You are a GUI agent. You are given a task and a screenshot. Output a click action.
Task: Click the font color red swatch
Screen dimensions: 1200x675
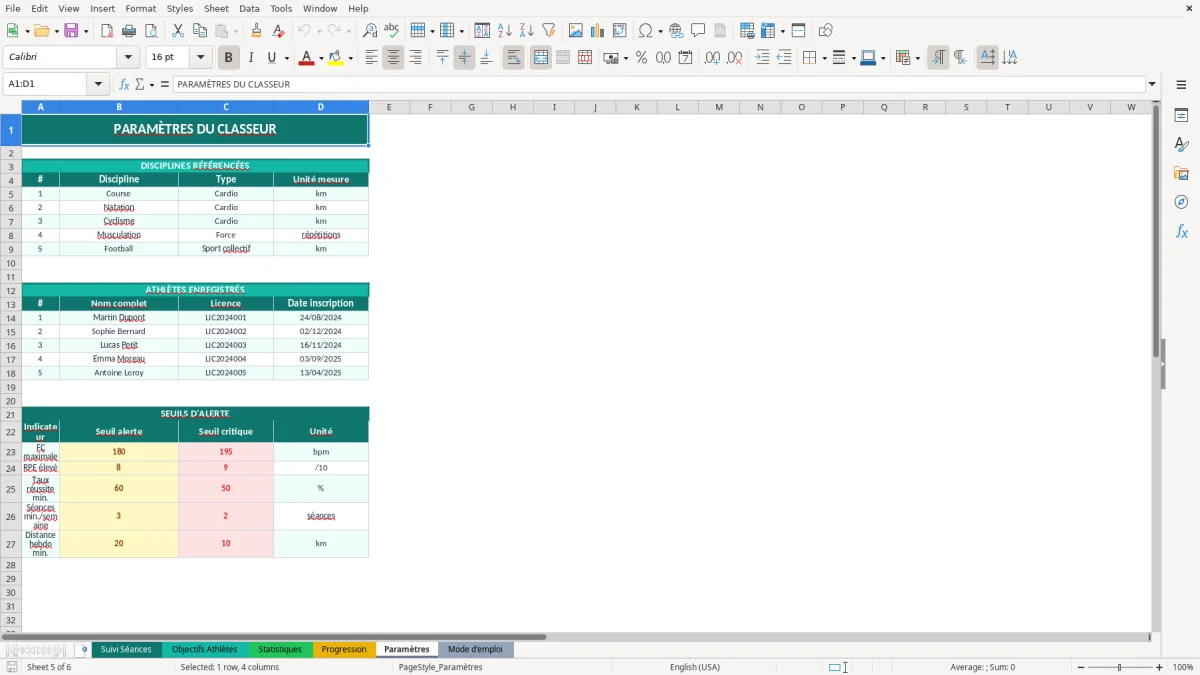306,58
